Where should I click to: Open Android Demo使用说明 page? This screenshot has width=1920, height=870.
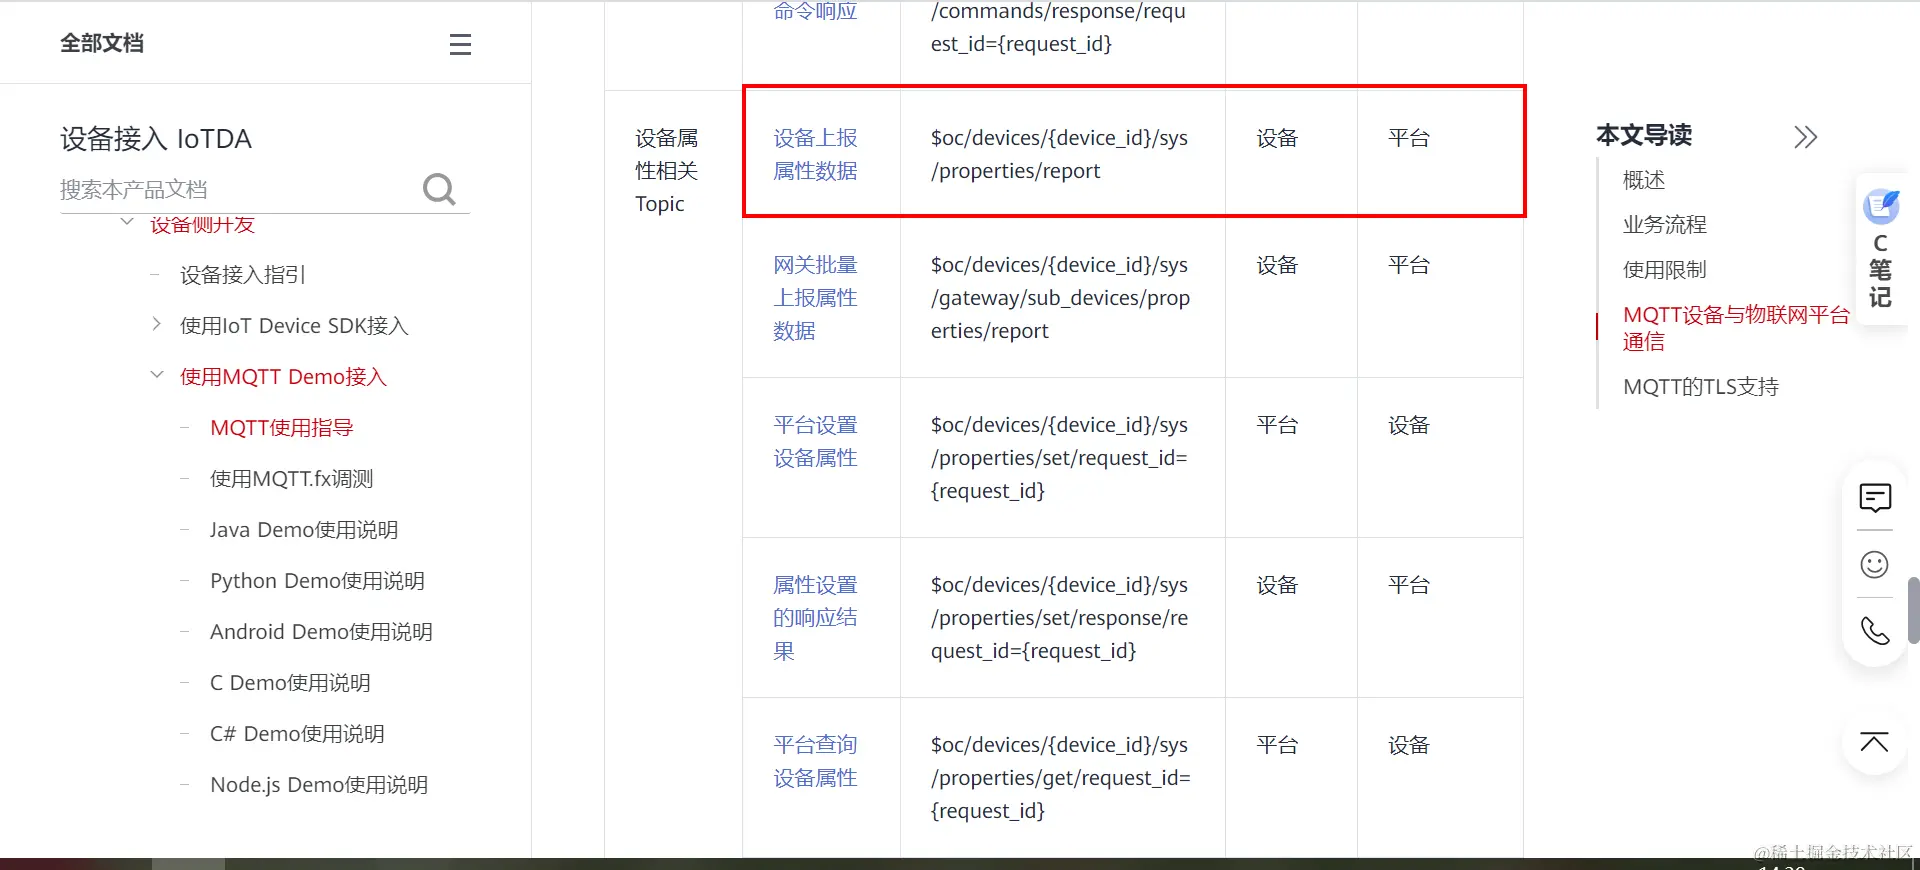click(321, 632)
